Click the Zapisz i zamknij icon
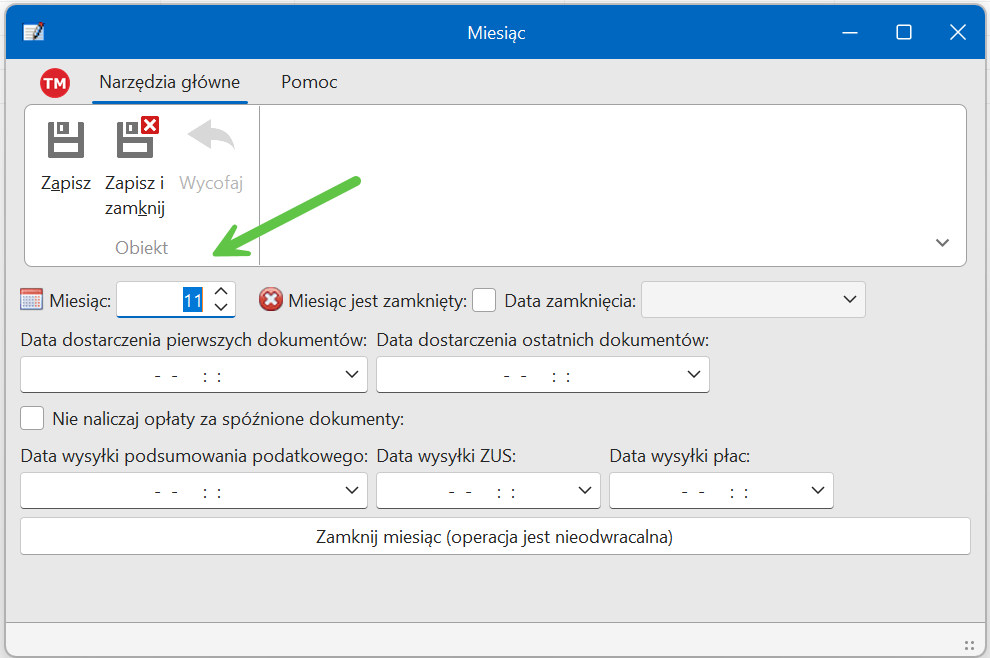Image resolution: width=990 pixels, height=658 pixels. click(135, 140)
